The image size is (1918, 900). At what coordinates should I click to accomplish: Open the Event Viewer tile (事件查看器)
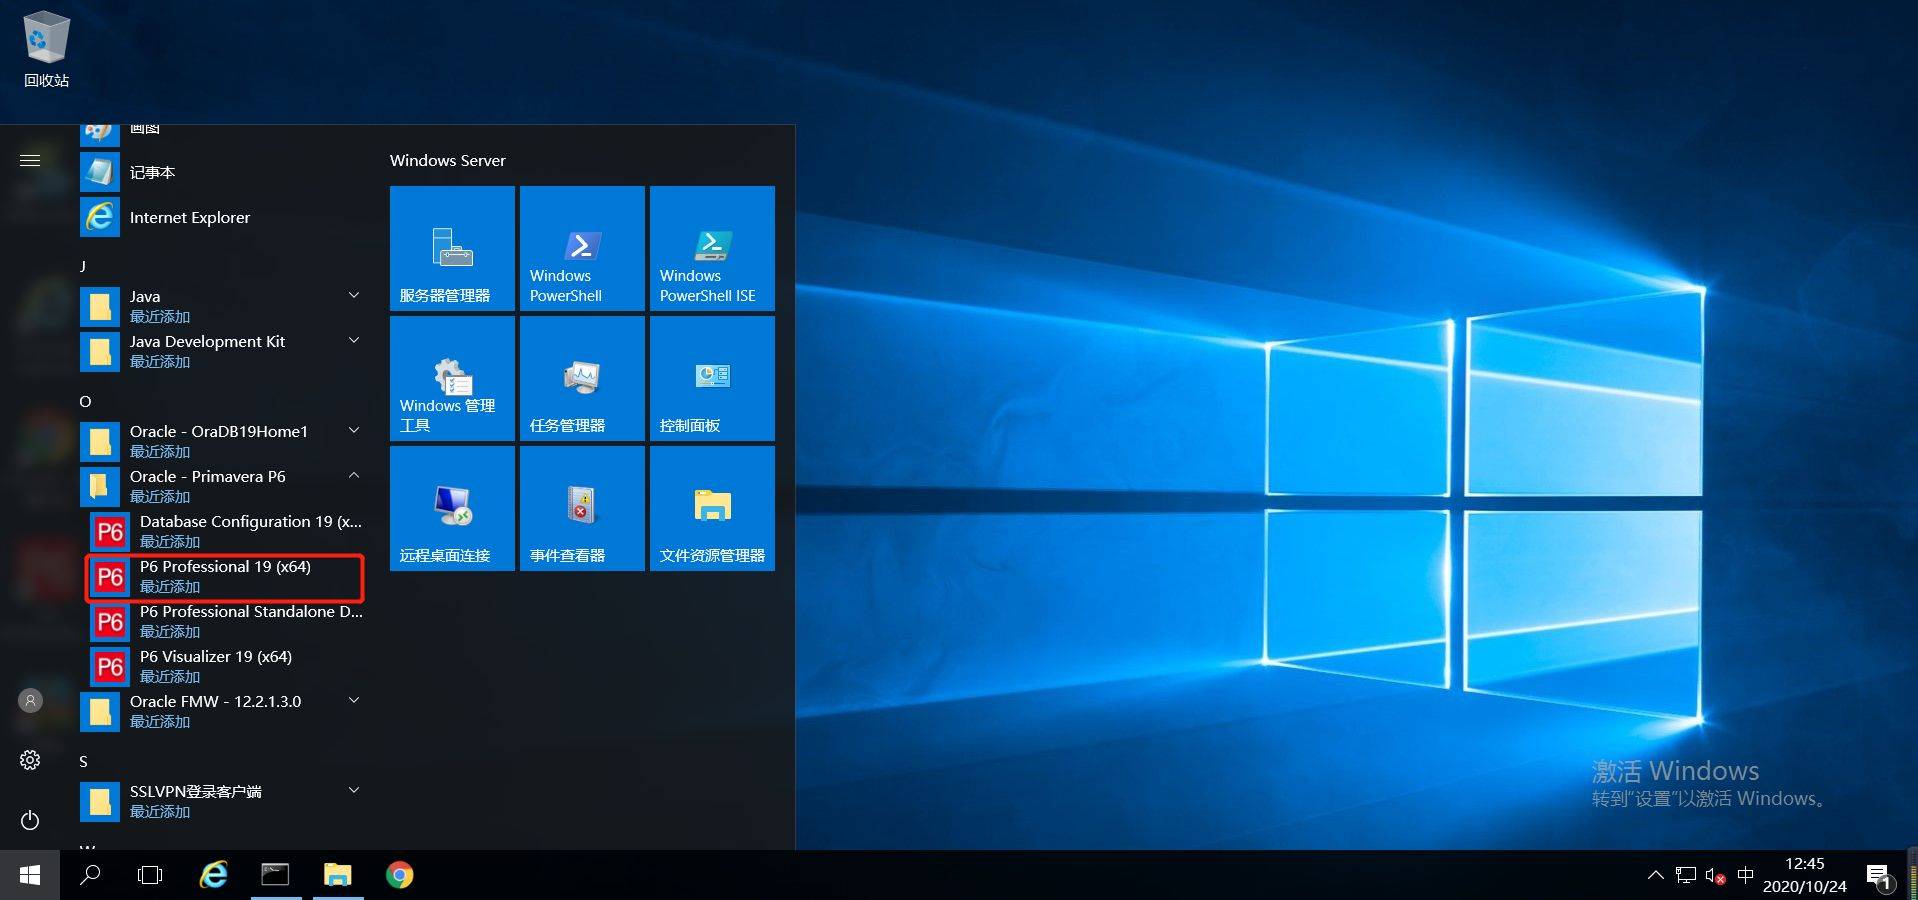click(x=582, y=508)
